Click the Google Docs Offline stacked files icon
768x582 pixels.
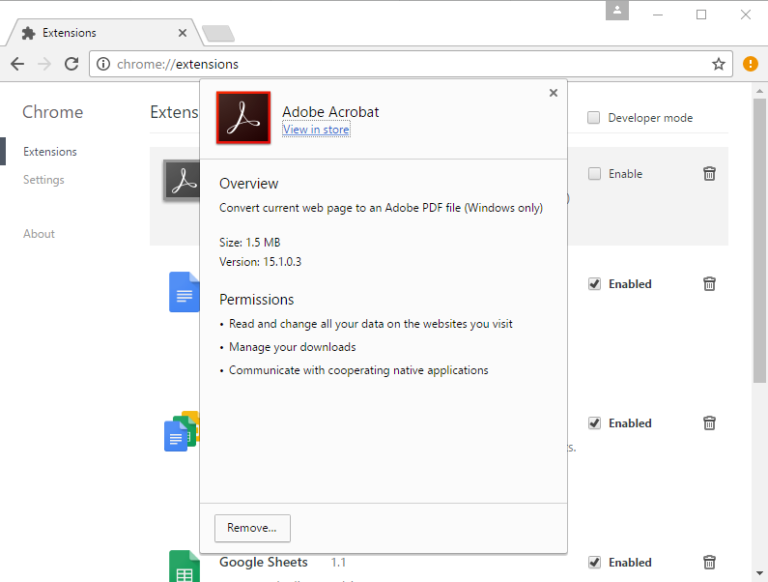click(182, 431)
